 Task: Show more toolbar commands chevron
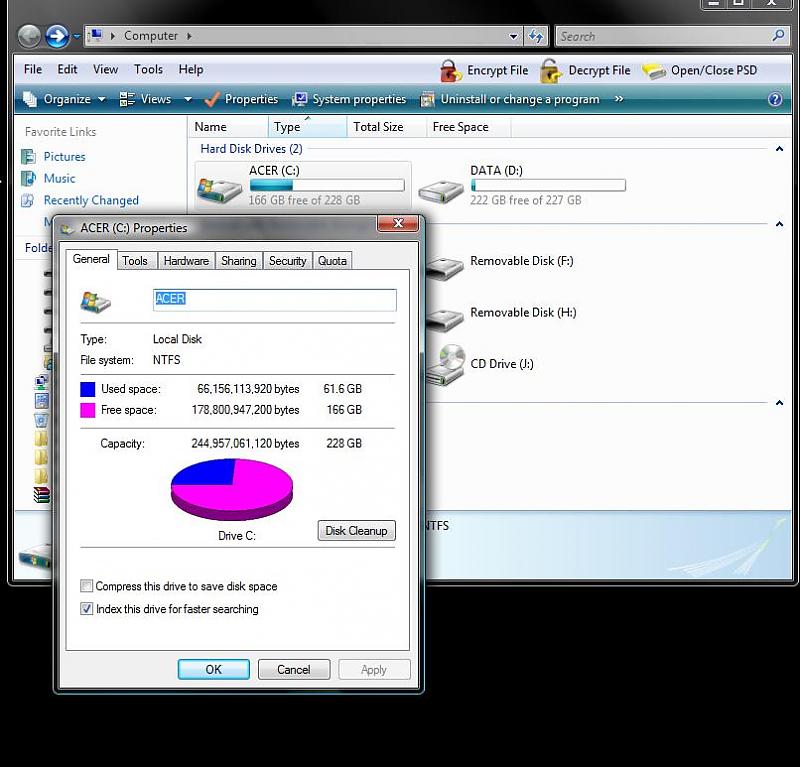coord(619,98)
